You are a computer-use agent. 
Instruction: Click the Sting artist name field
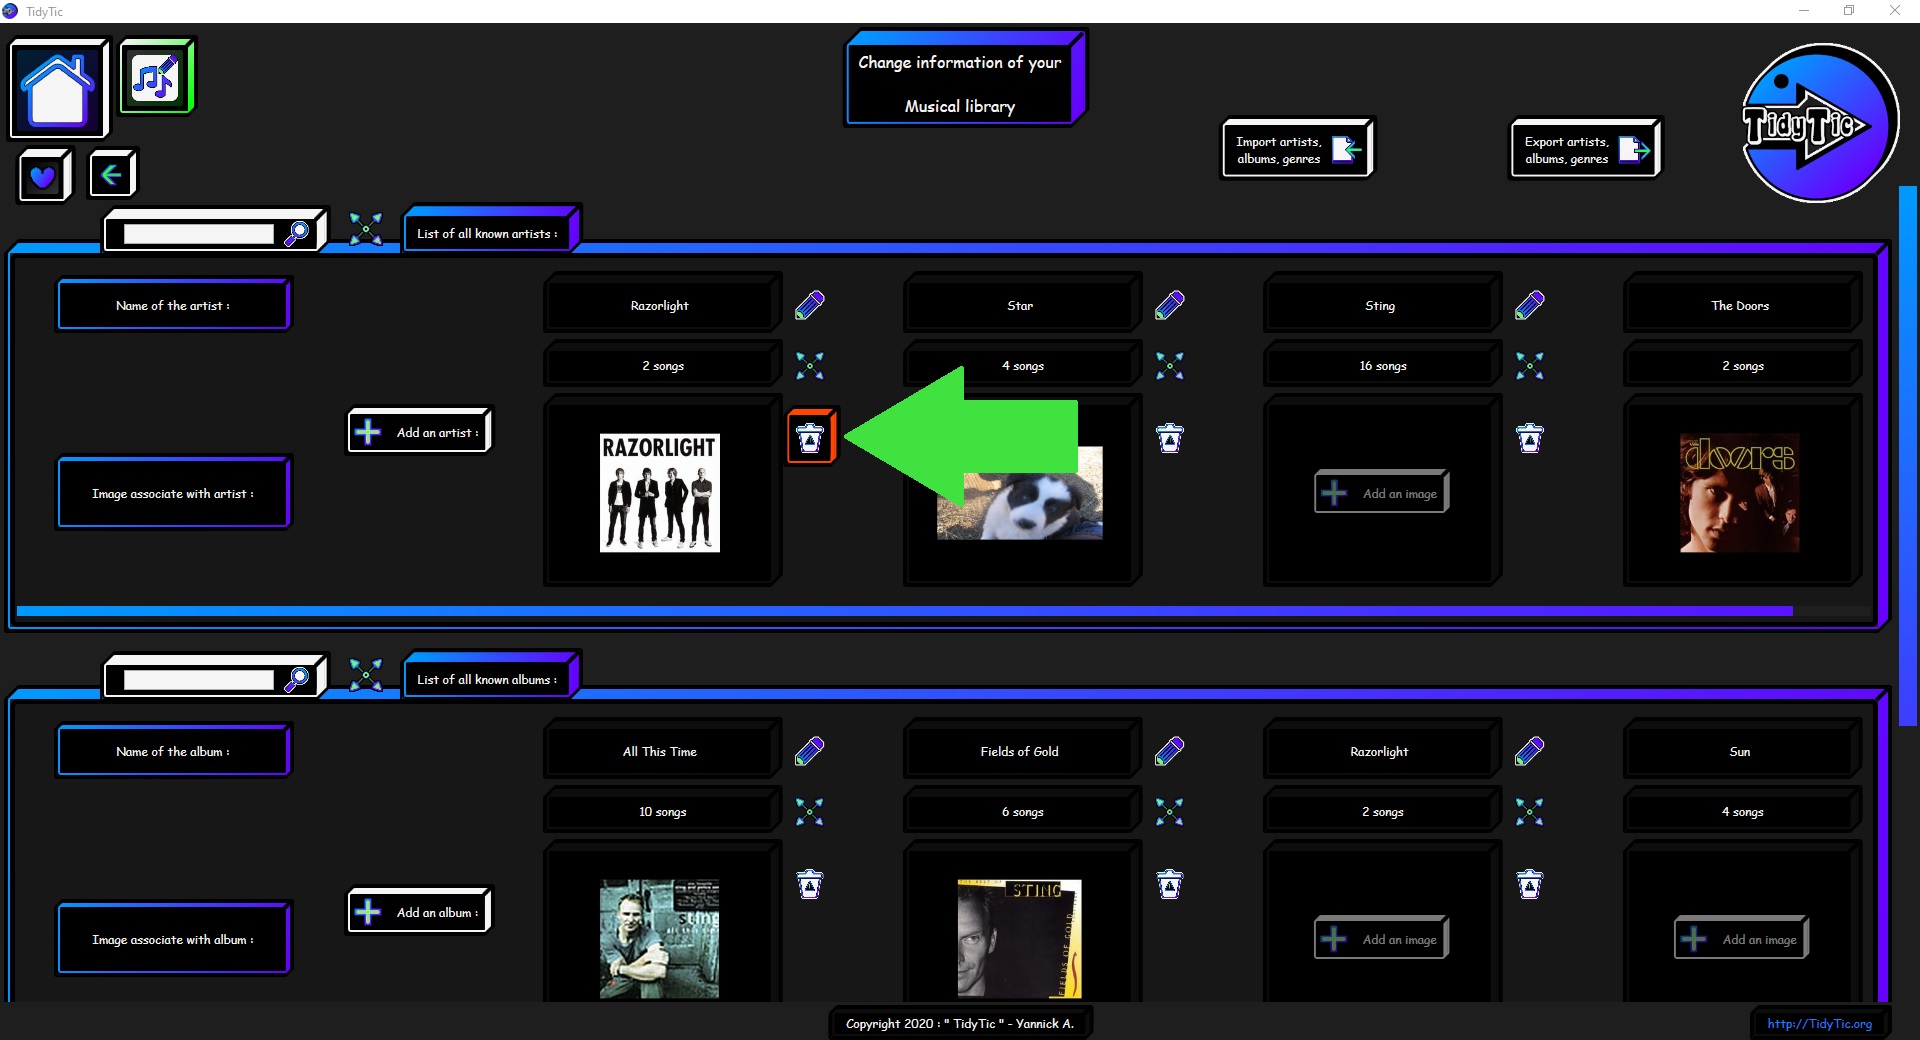click(1381, 305)
